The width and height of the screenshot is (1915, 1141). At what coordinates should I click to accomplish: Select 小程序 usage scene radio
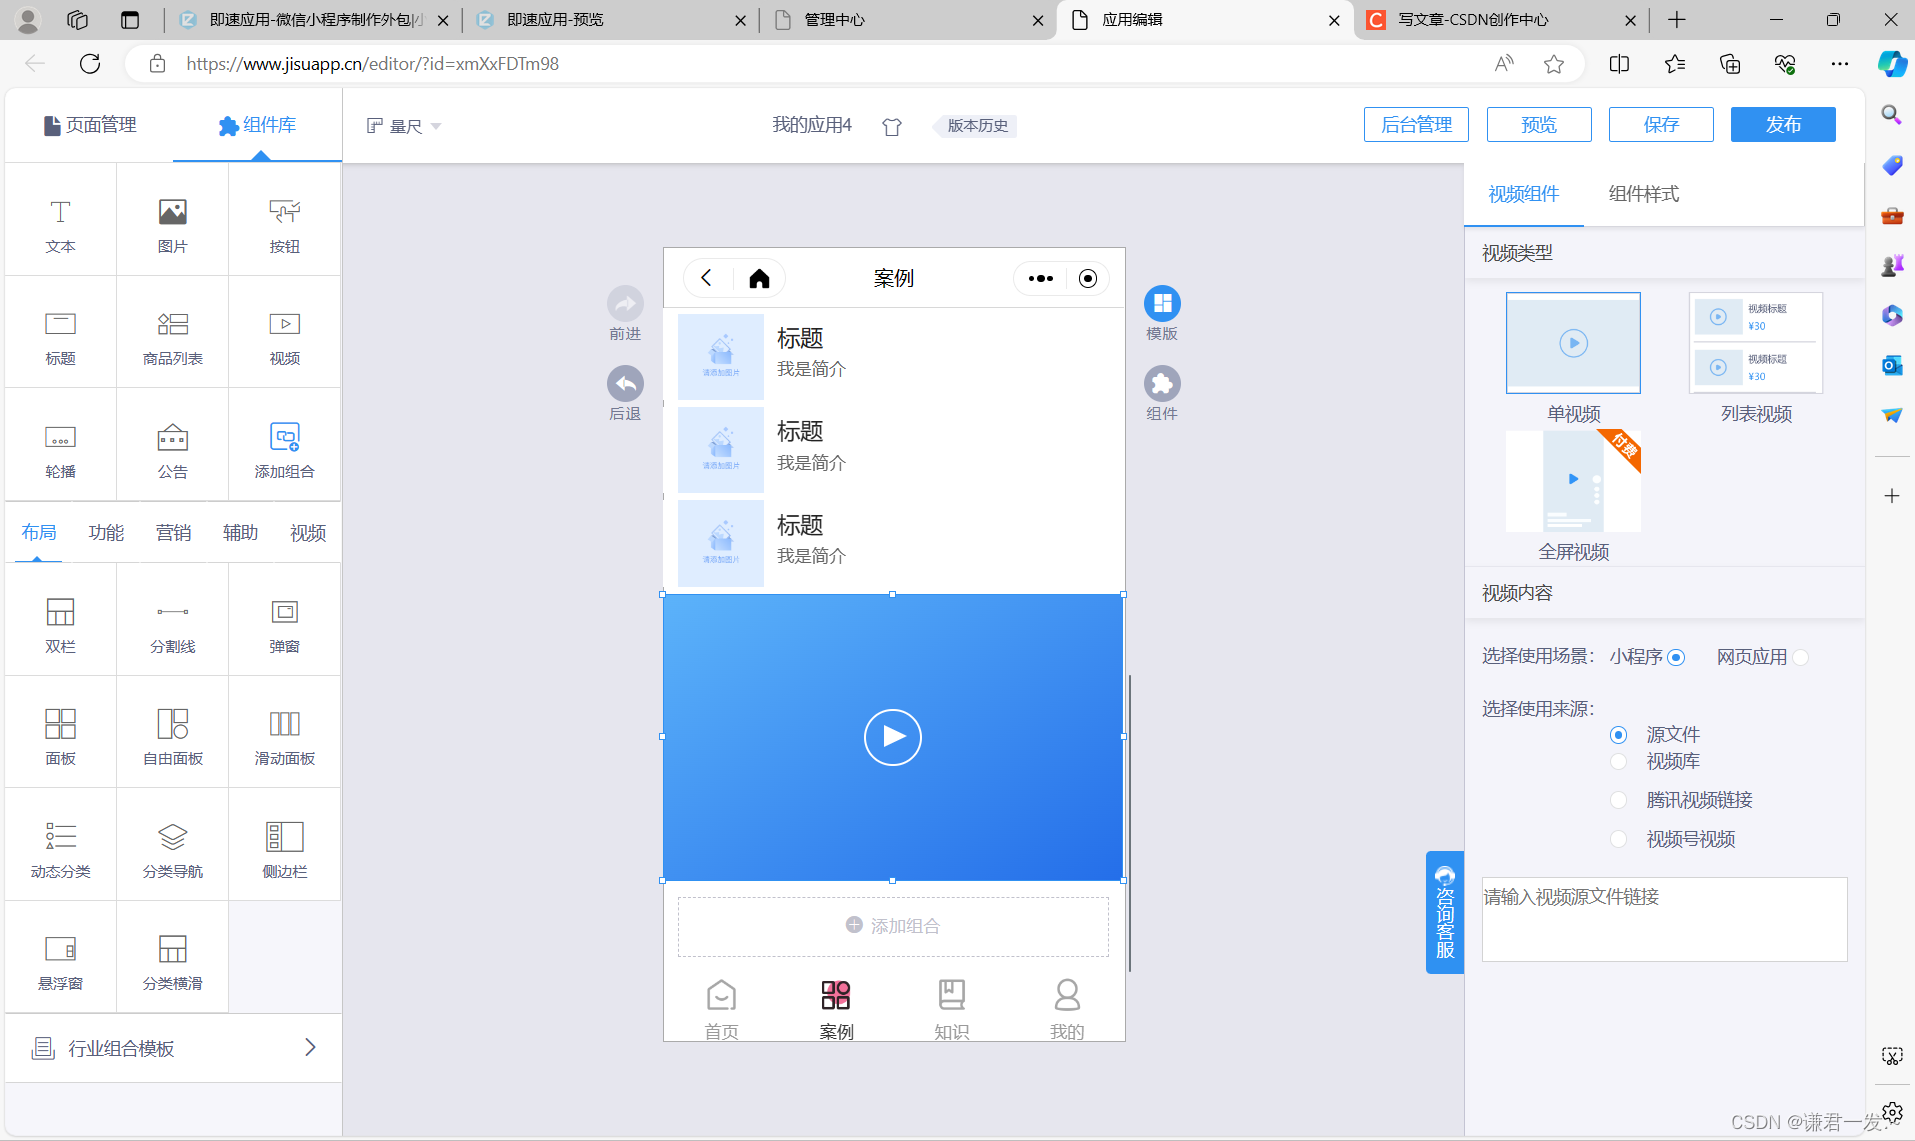tap(1676, 657)
